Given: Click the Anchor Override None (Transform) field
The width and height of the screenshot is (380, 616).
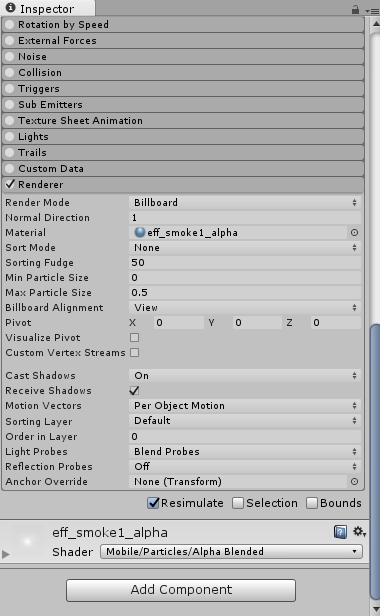Looking at the screenshot, I should coord(238,482).
